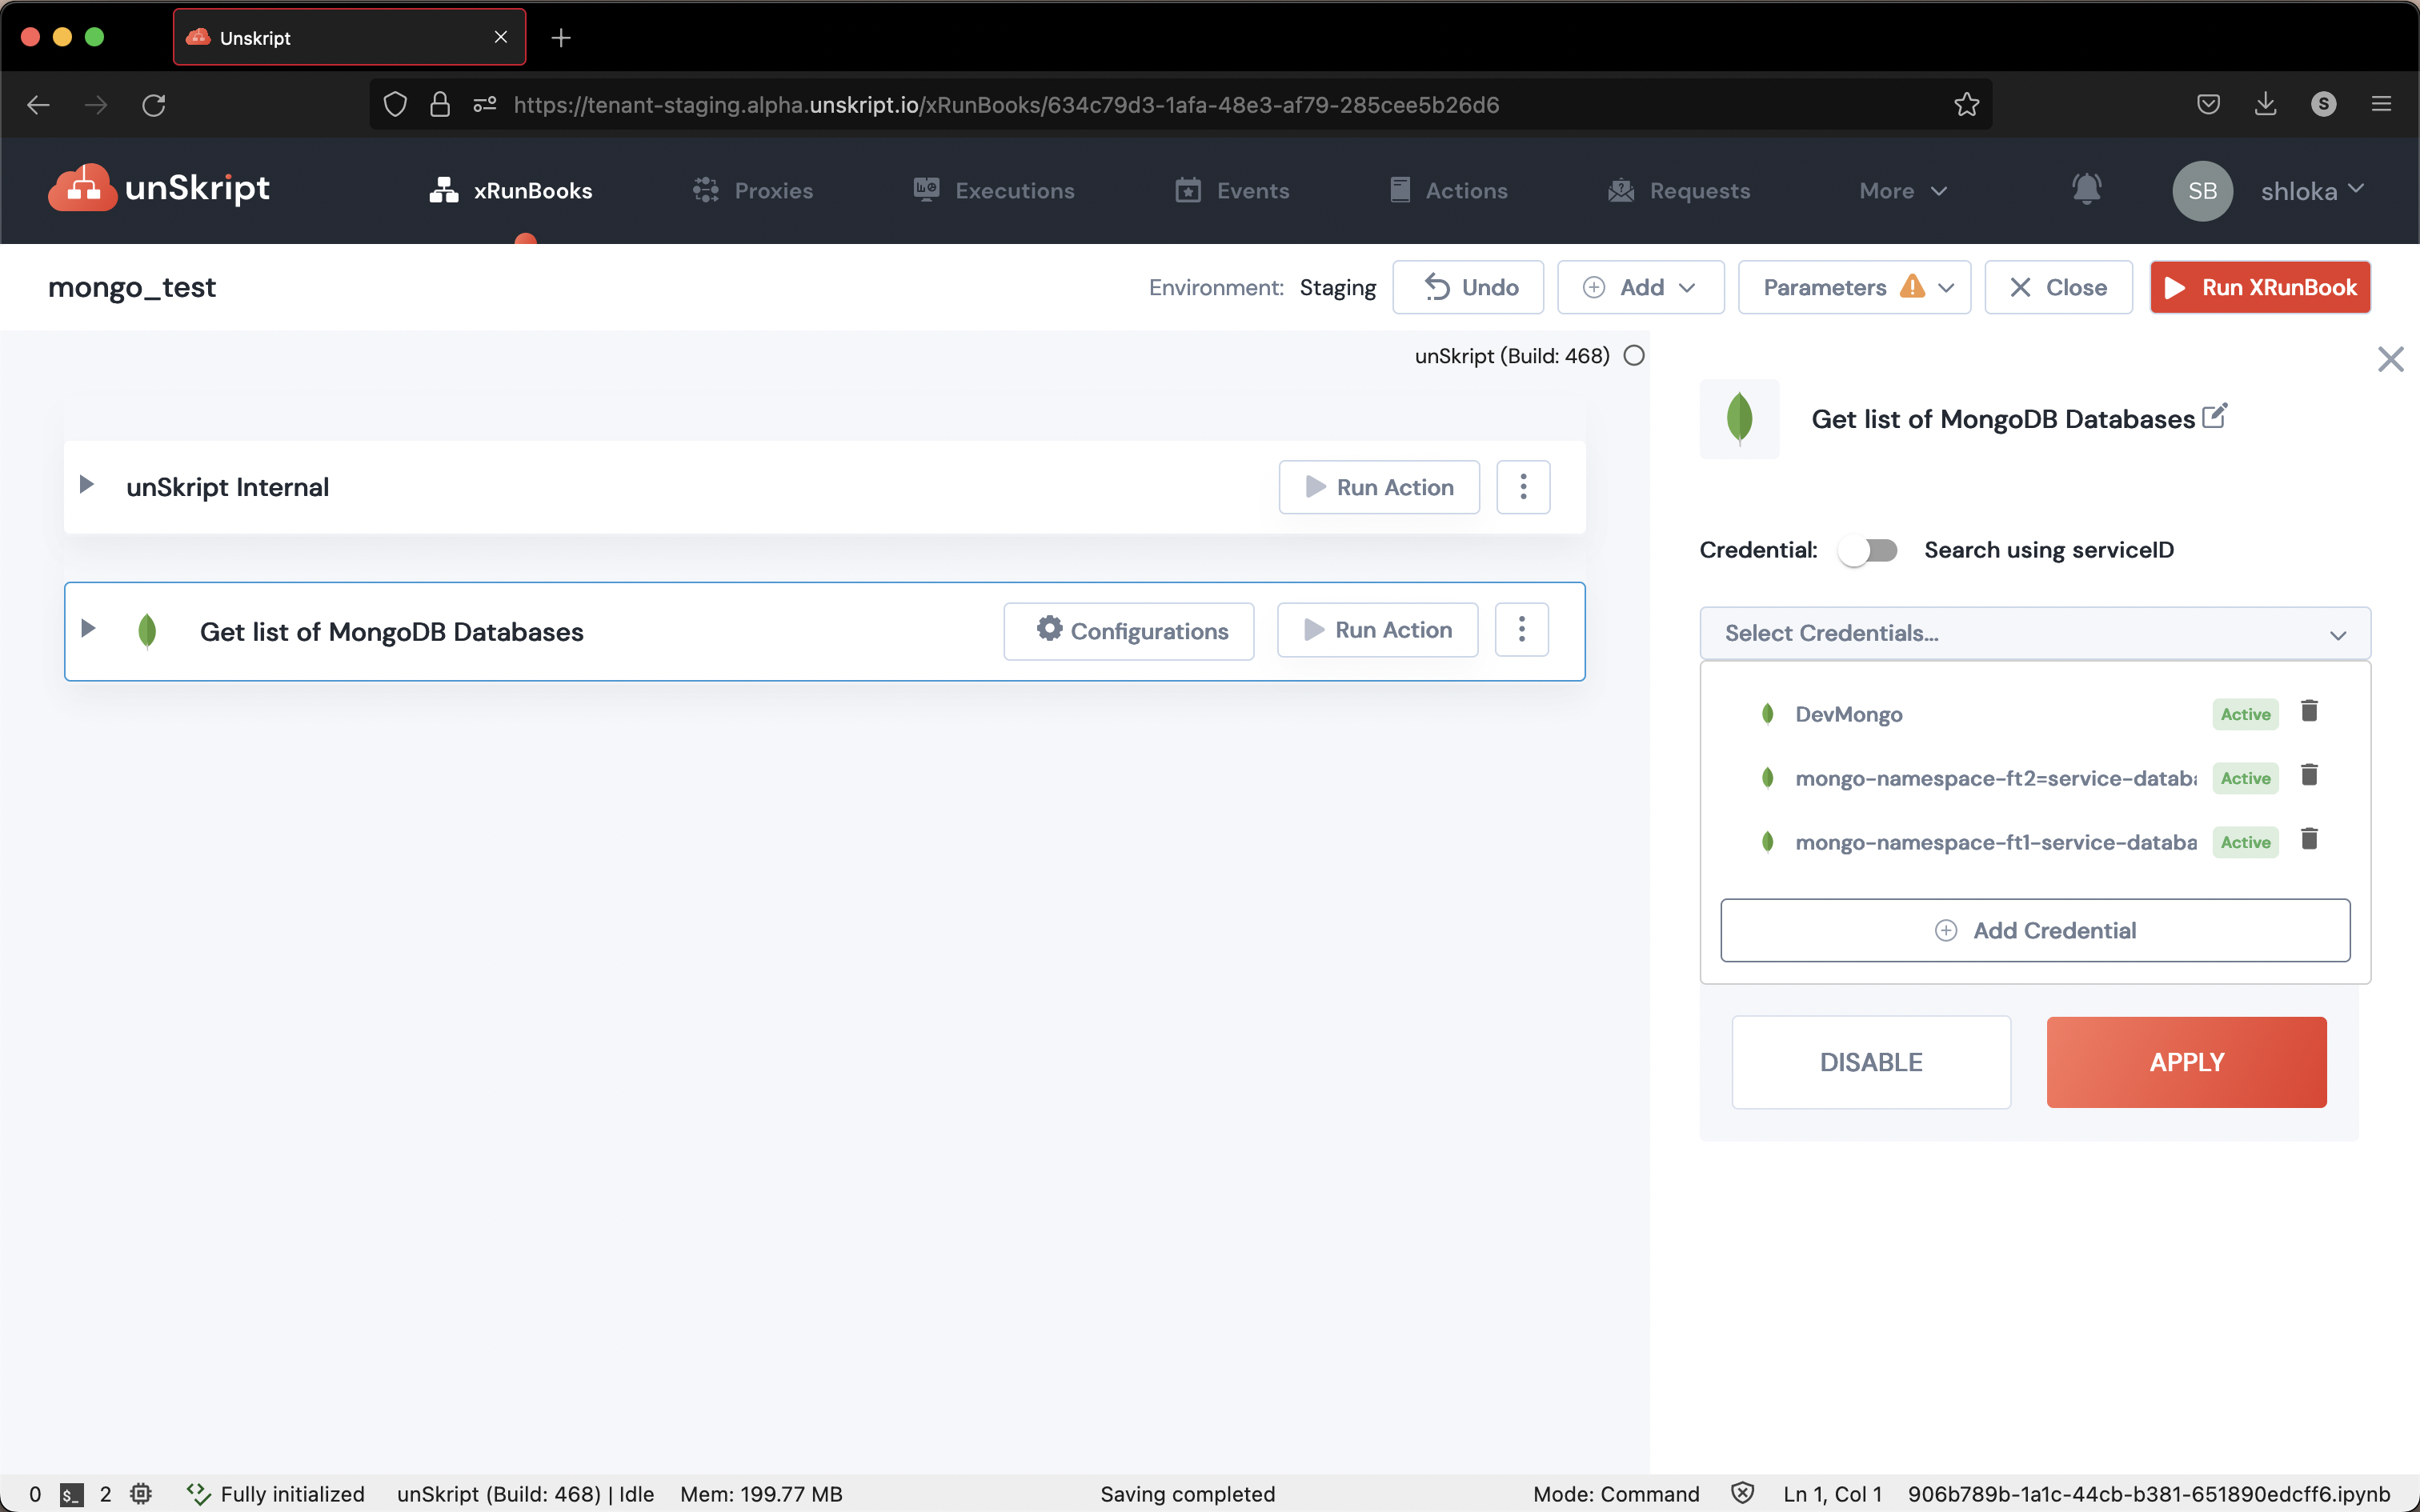The image size is (2420, 1512).
Task: Click the large MongoDB icon in side panel
Action: tap(1739, 418)
